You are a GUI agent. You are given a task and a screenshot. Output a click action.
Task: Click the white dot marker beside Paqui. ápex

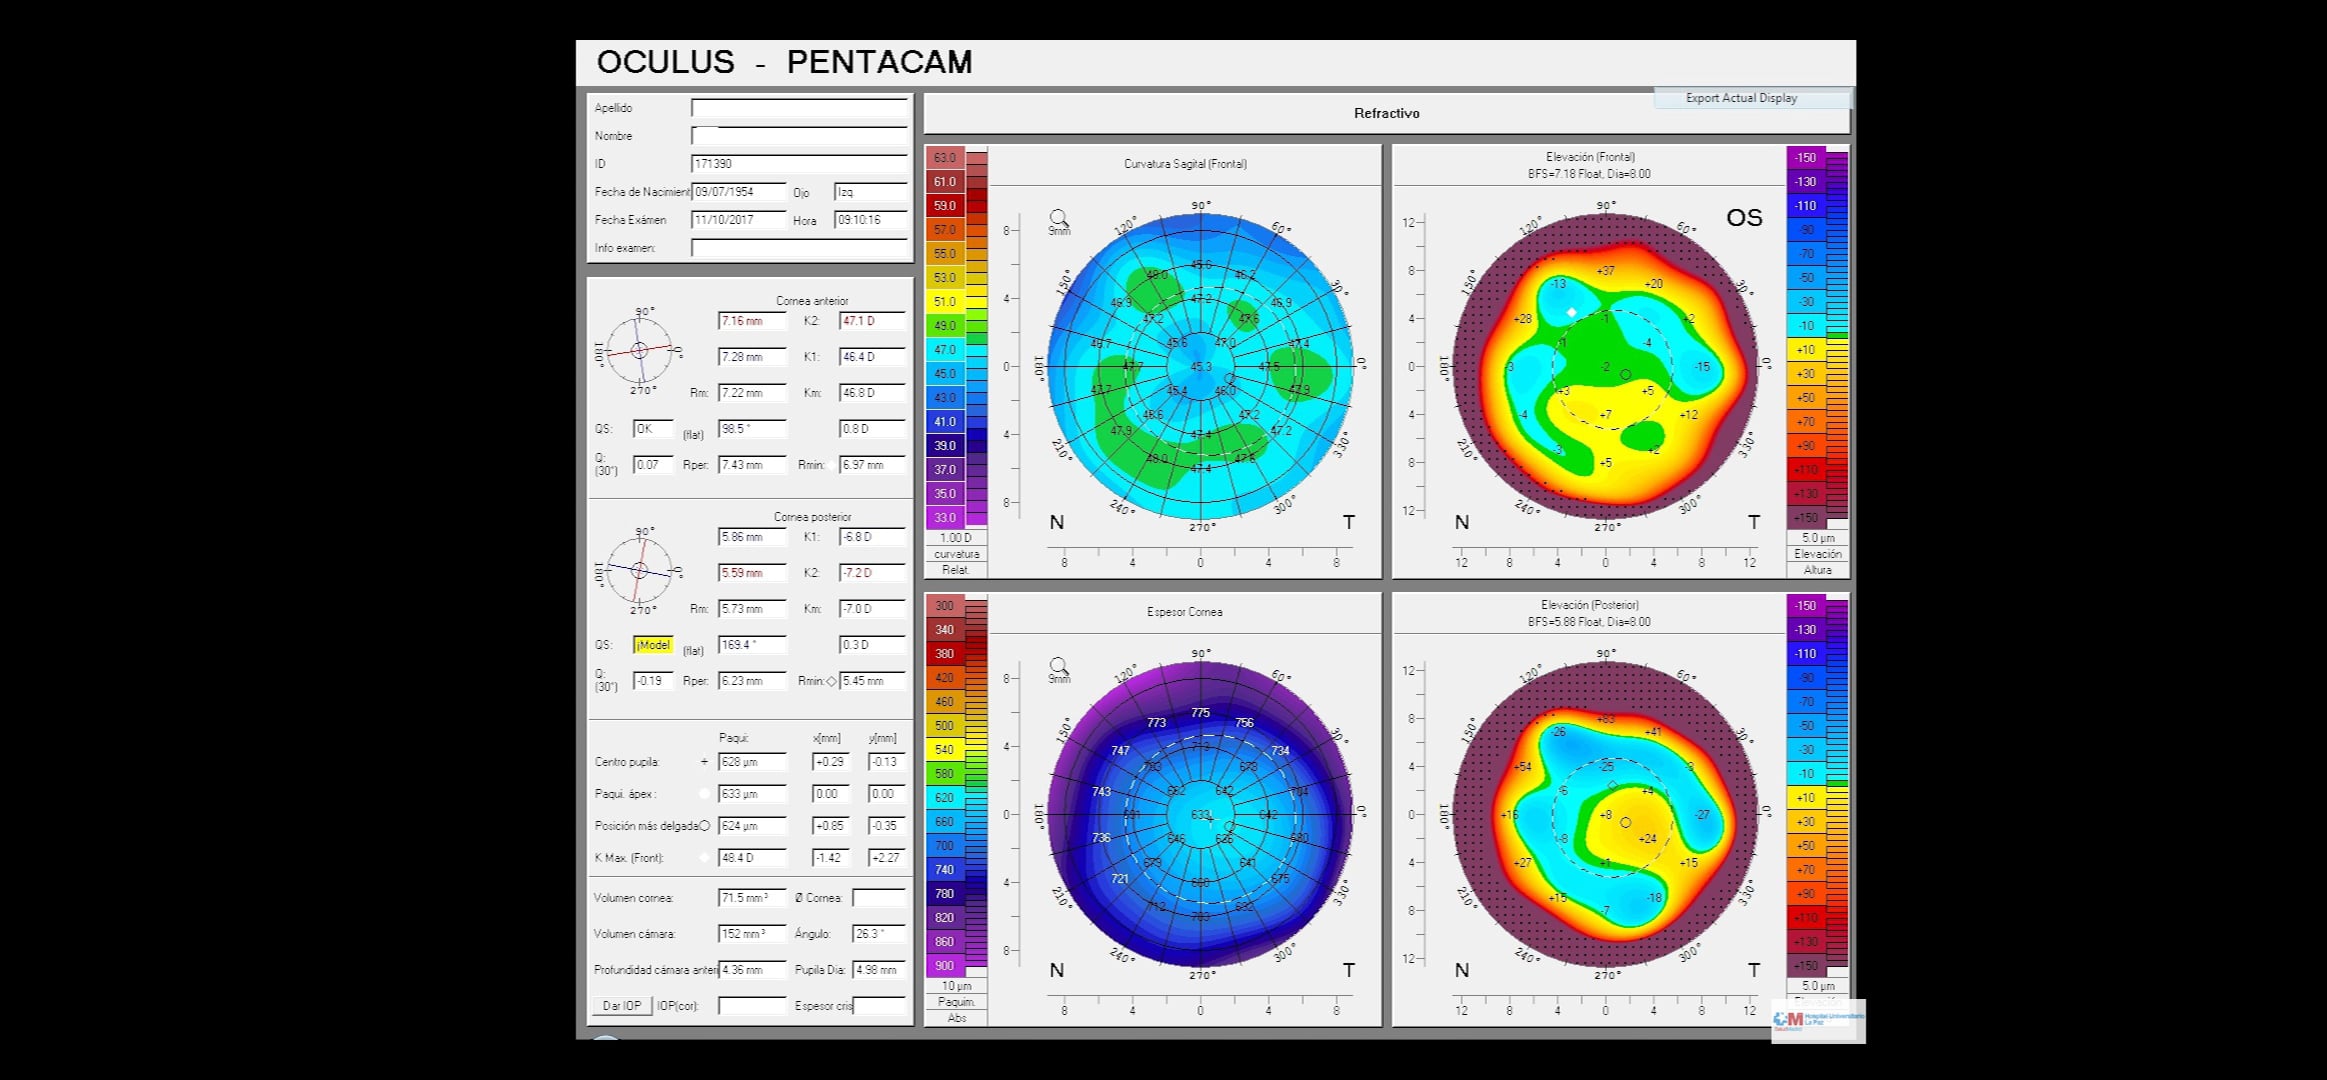[704, 794]
